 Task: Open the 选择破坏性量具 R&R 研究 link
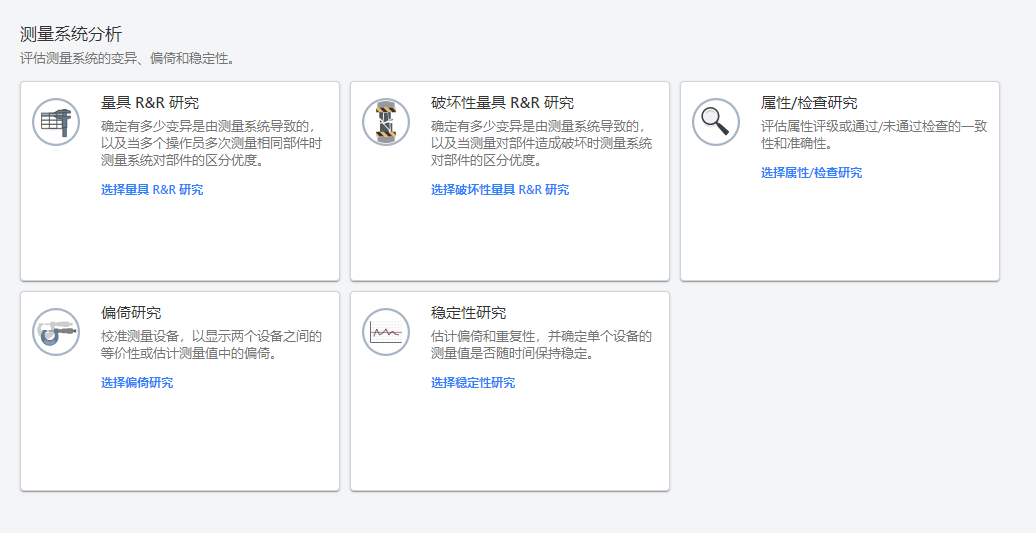click(x=500, y=190)
